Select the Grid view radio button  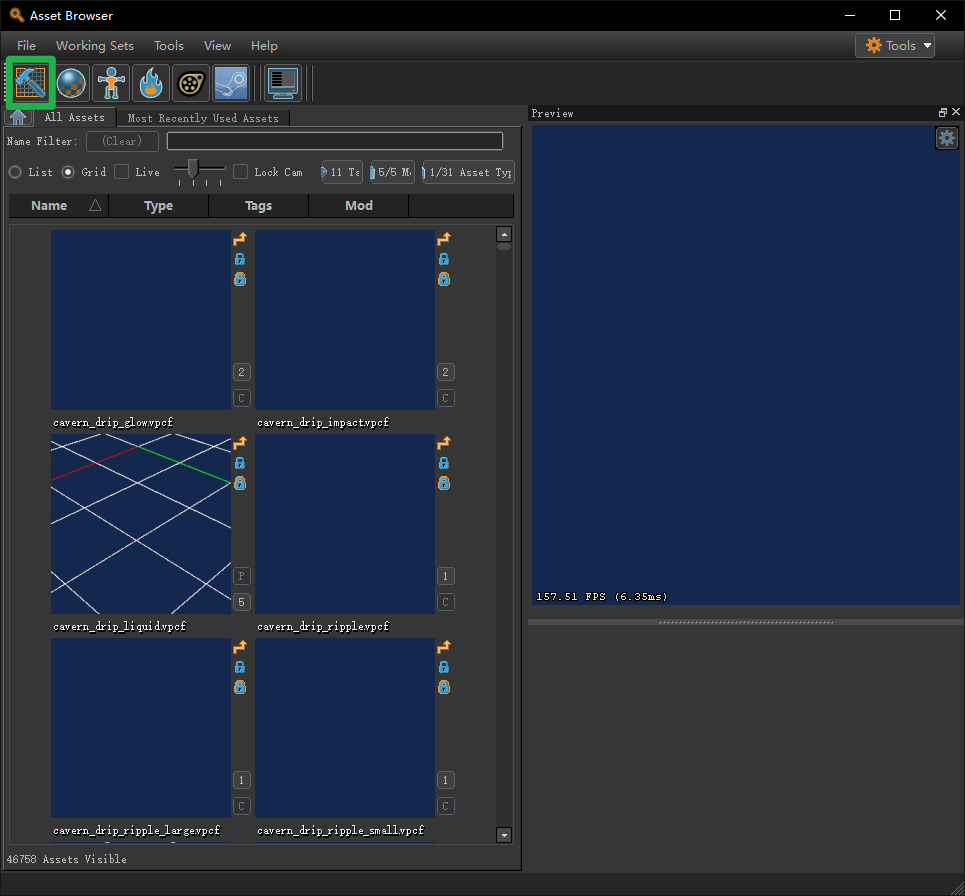[x=68, y=172]
